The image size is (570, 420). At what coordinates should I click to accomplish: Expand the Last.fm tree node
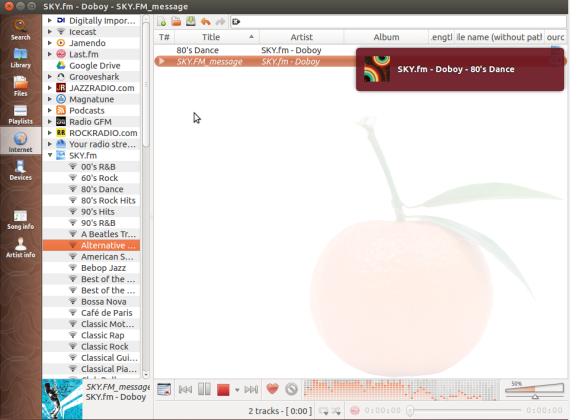(50, 54)
